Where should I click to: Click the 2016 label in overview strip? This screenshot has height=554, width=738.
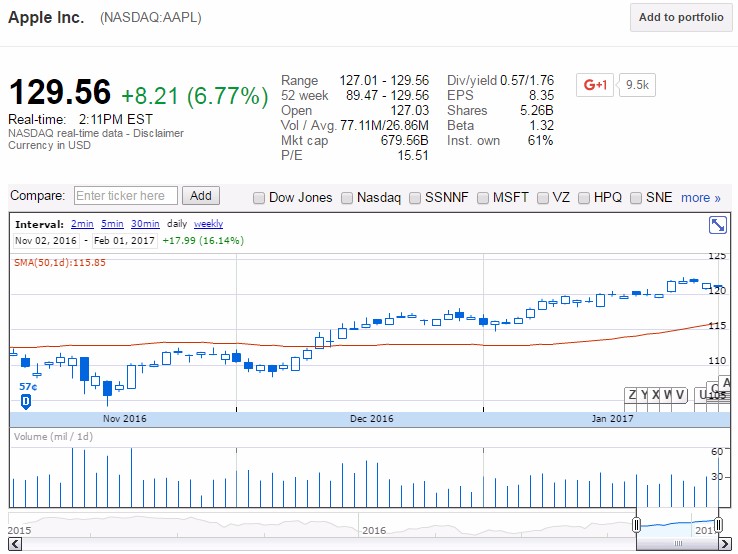pos(374,530)
